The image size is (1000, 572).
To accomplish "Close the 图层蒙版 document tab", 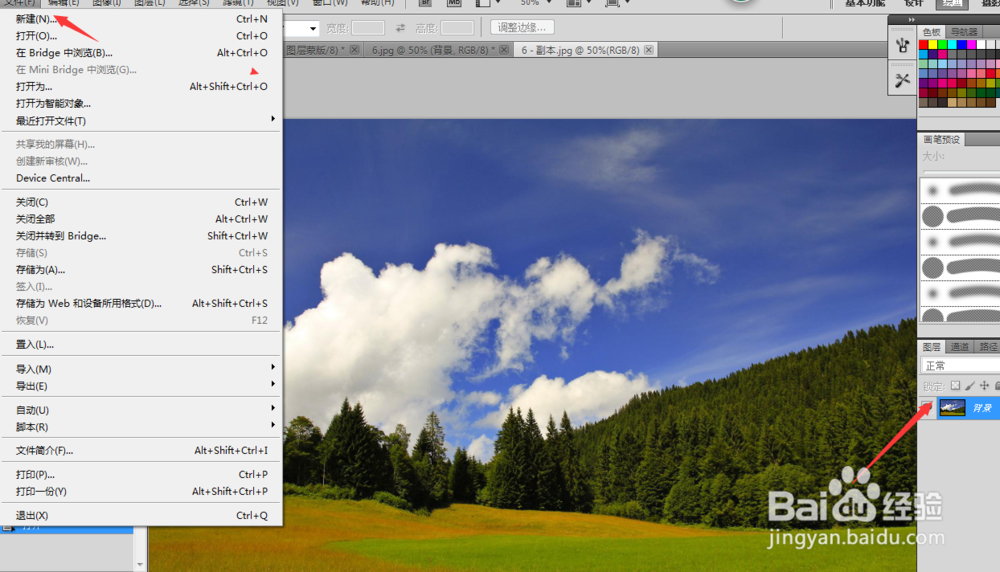I will tap(355, 50).
